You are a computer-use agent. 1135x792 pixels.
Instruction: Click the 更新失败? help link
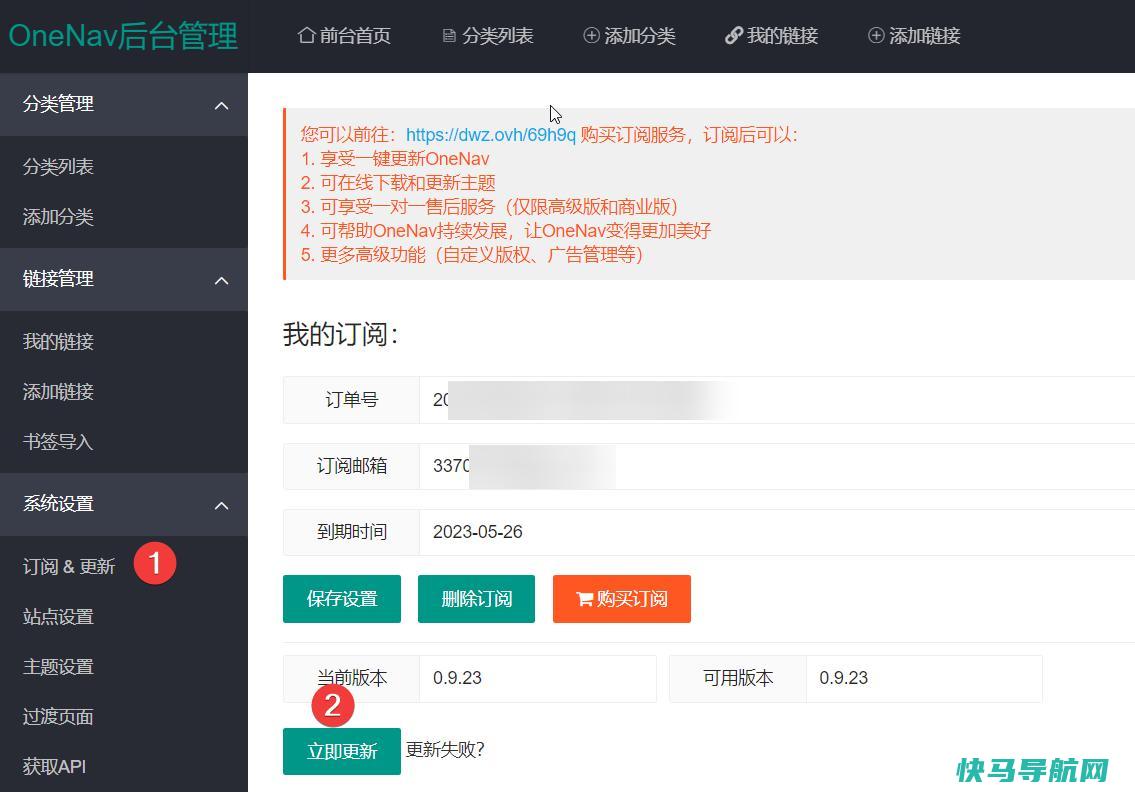[444, 750]
